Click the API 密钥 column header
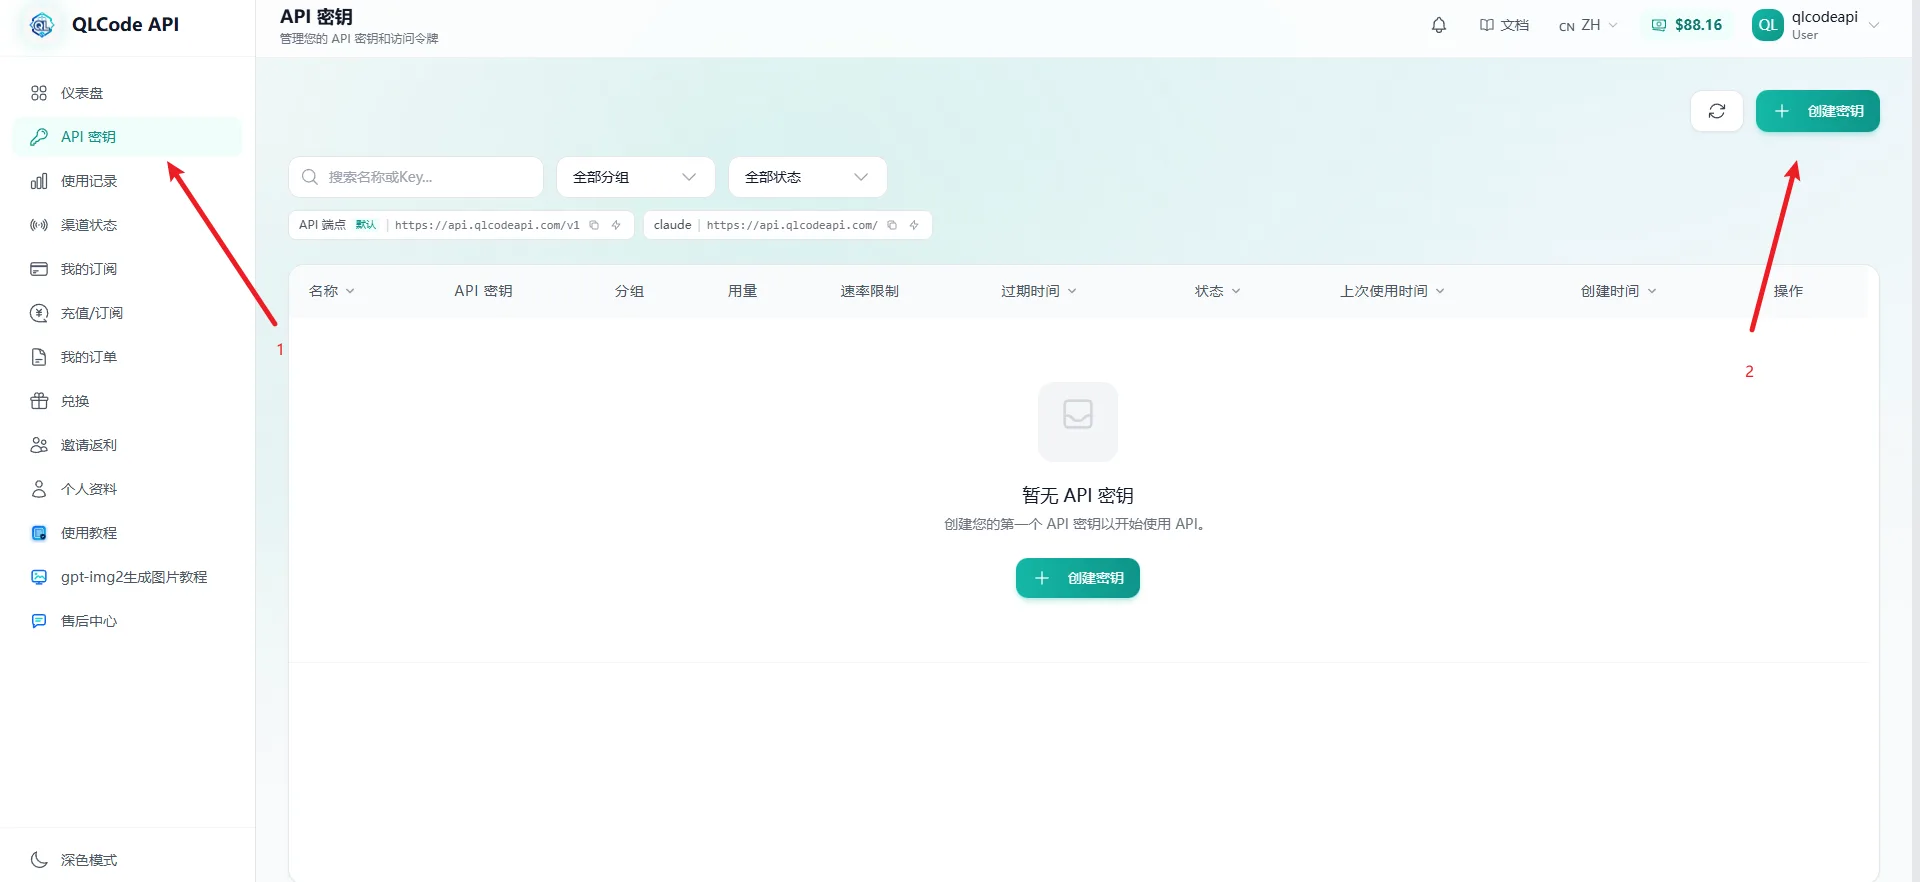This screenshot has height=882, width=1920. [483, 291]
